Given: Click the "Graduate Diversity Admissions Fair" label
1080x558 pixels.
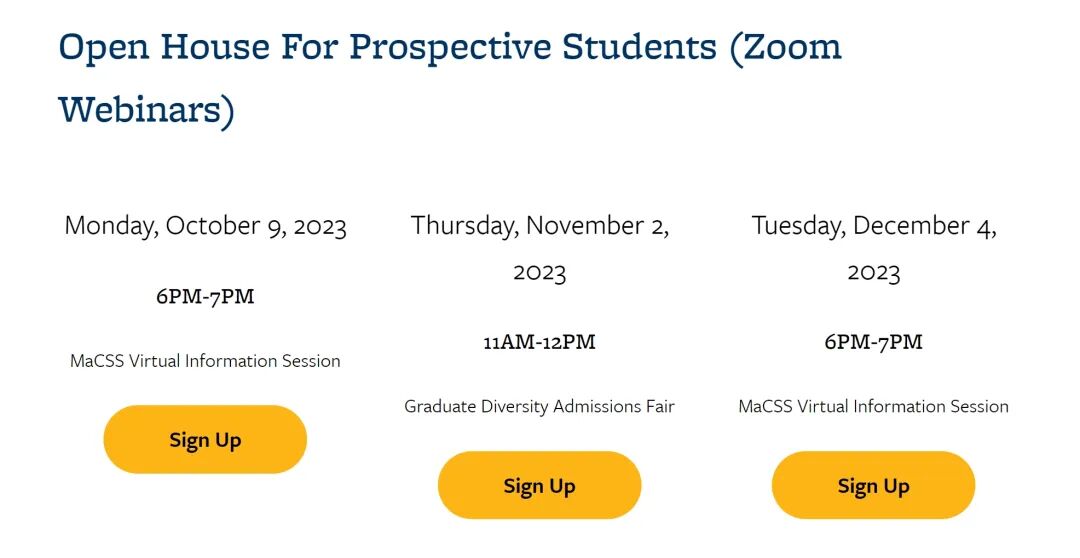Looking at the screenshot, I should [539, 406].
